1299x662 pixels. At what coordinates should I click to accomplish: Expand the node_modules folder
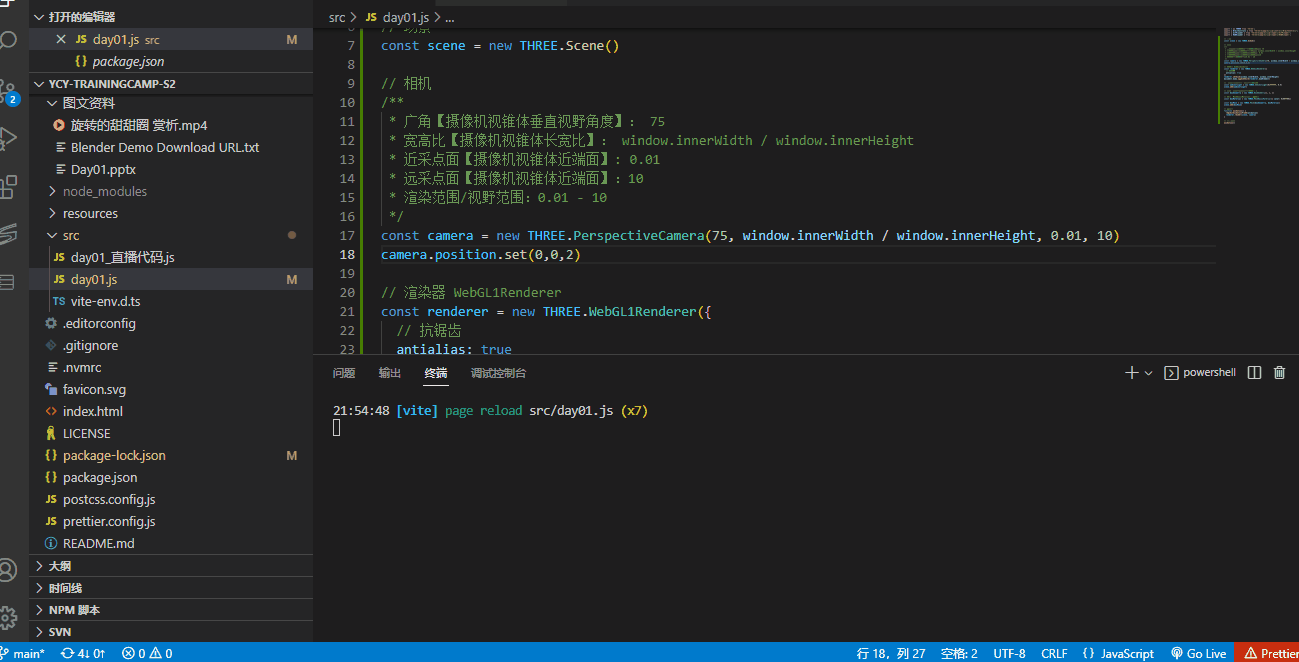(x=171, y=191)
